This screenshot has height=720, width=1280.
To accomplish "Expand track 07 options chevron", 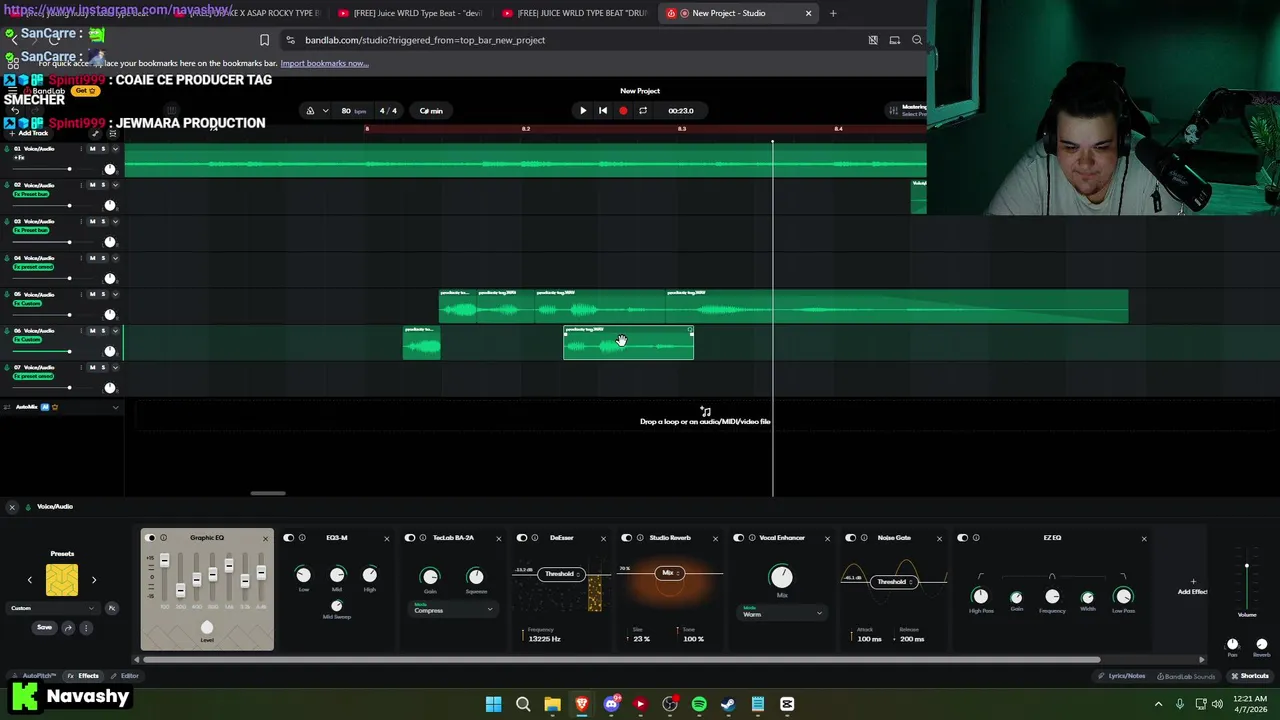I will click(x=115, y=367).
